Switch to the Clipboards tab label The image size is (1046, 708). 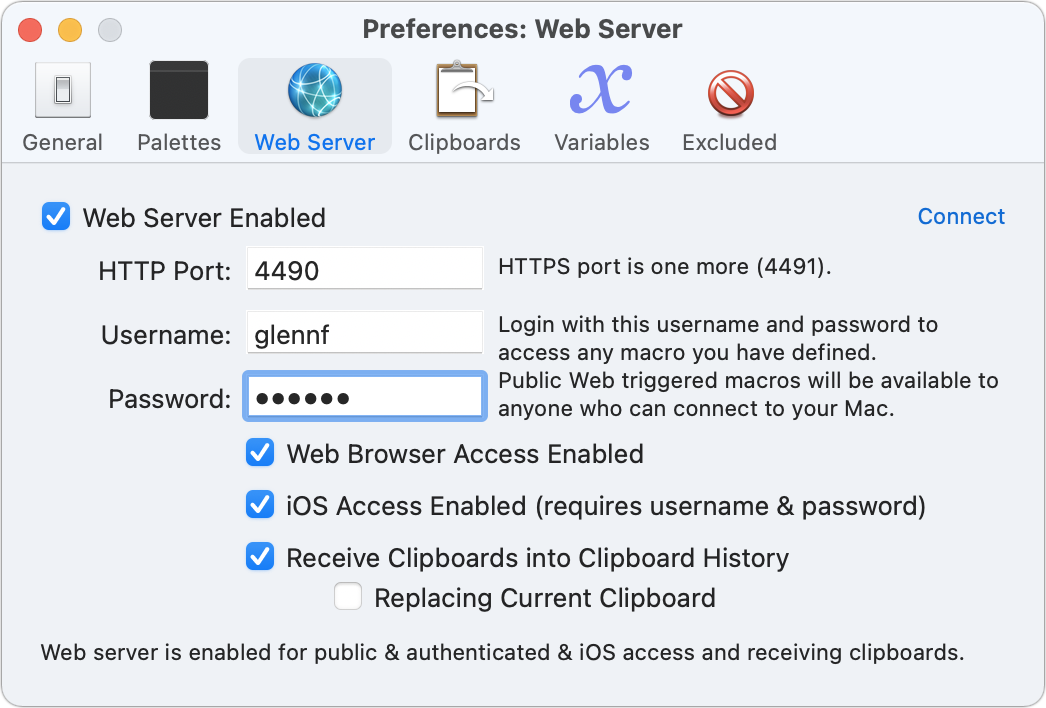pos(464,142)
